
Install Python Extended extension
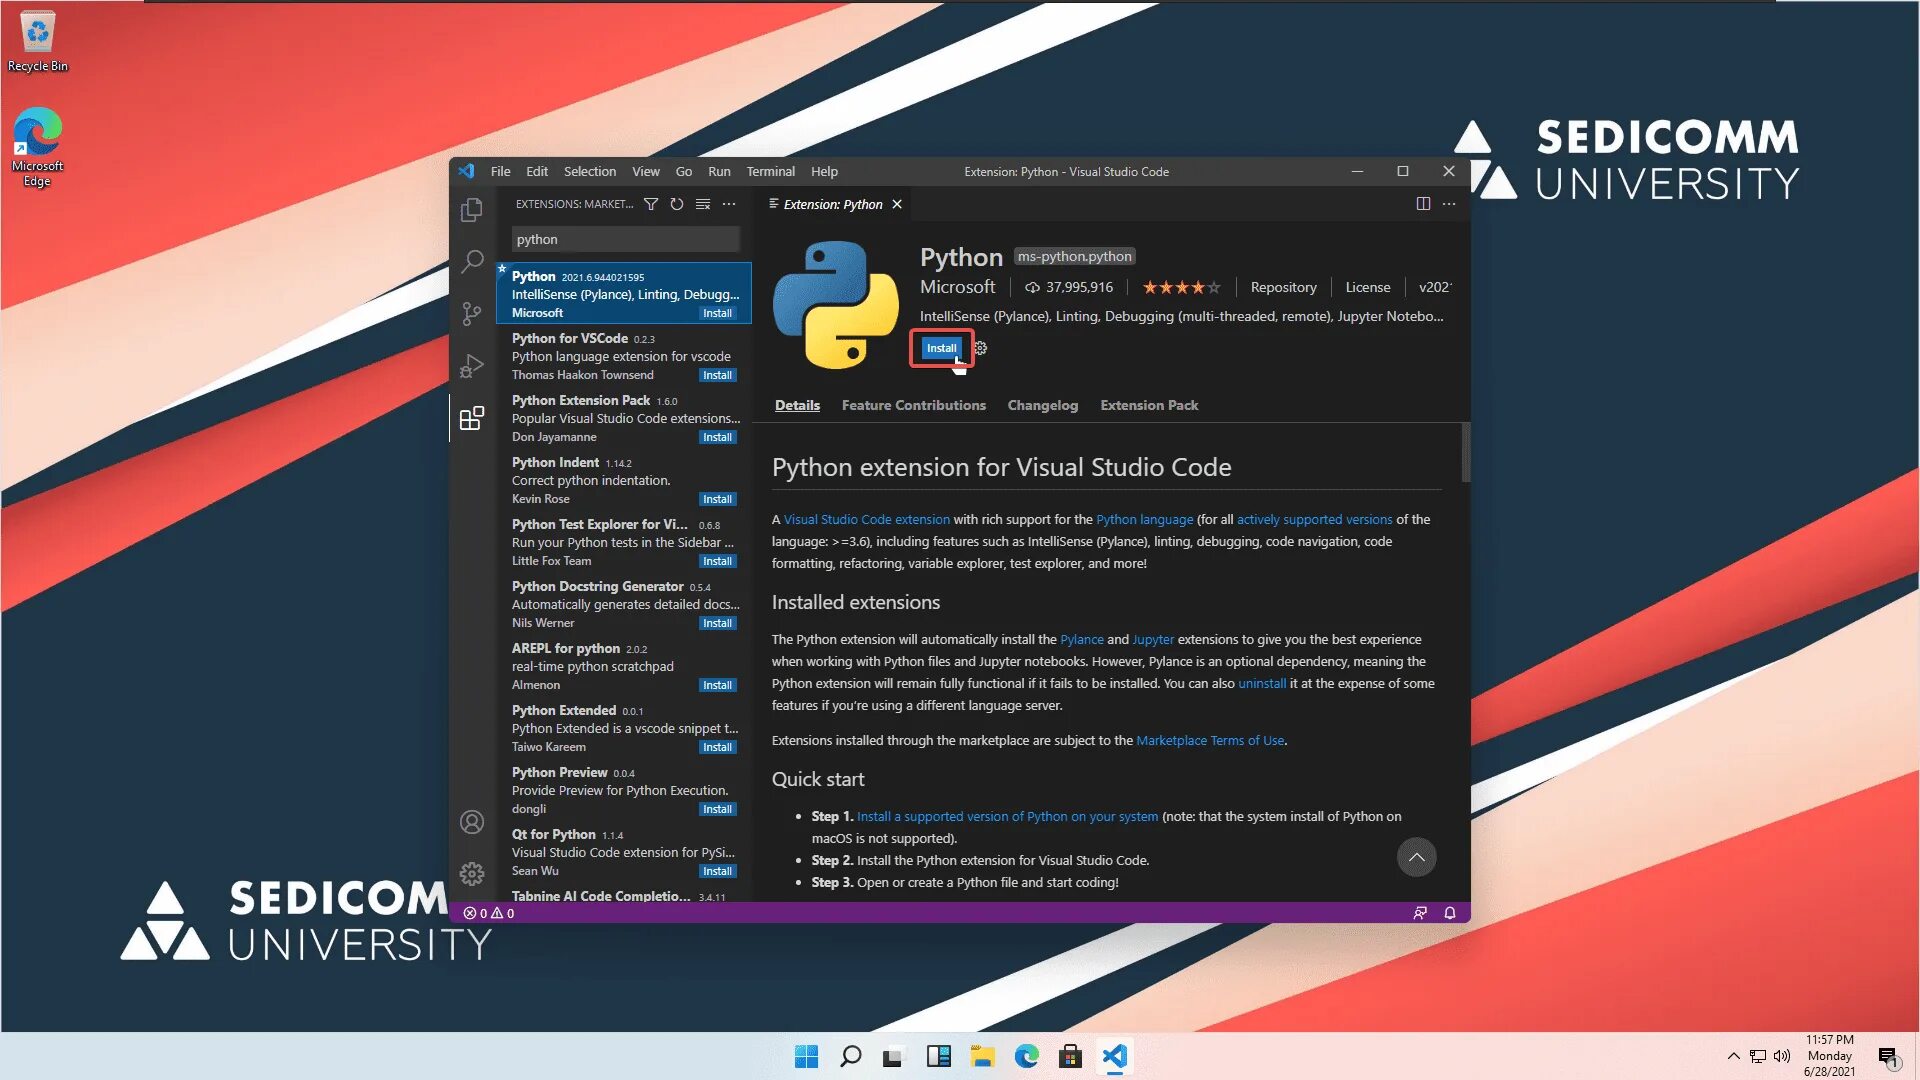(718, 747)
